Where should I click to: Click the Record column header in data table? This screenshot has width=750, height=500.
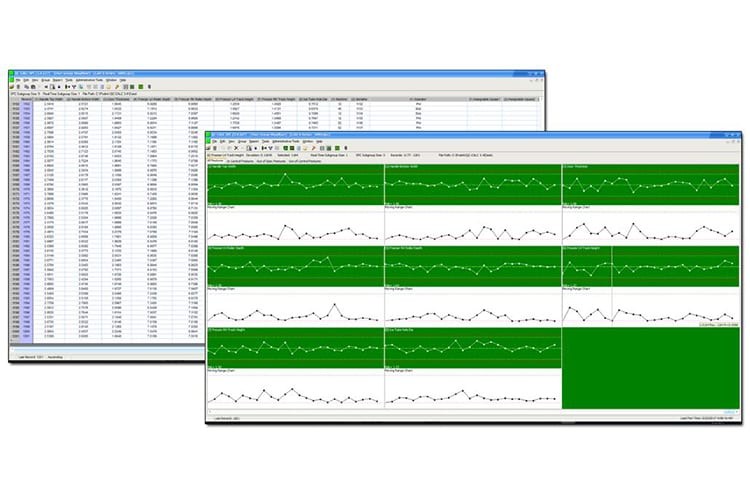point(26,100)
